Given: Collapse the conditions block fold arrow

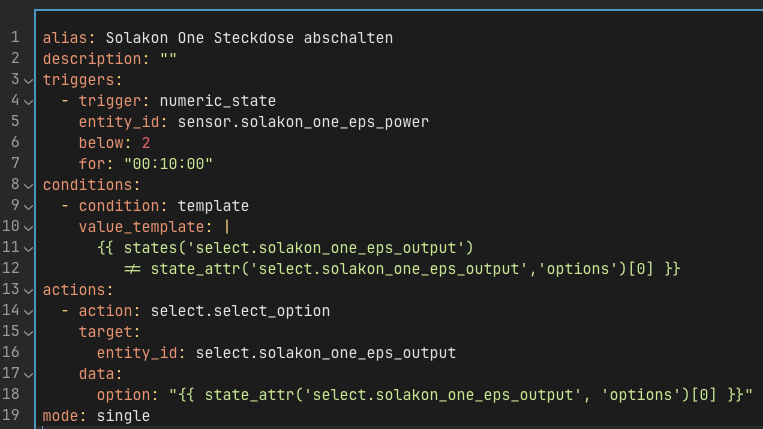Looking at the screenshot, I should pyautogui.click(x=27, y=185).
